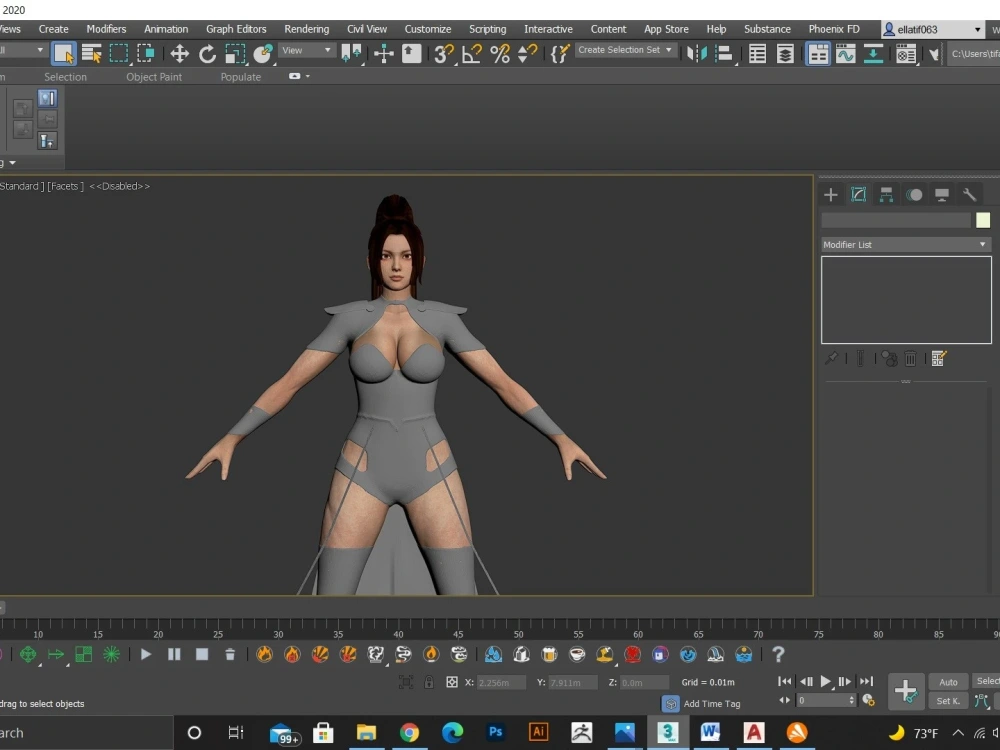The image size is (1000, 750).
Task: Open the View reference coordinate system dropdown
Action: click(307, 50)
